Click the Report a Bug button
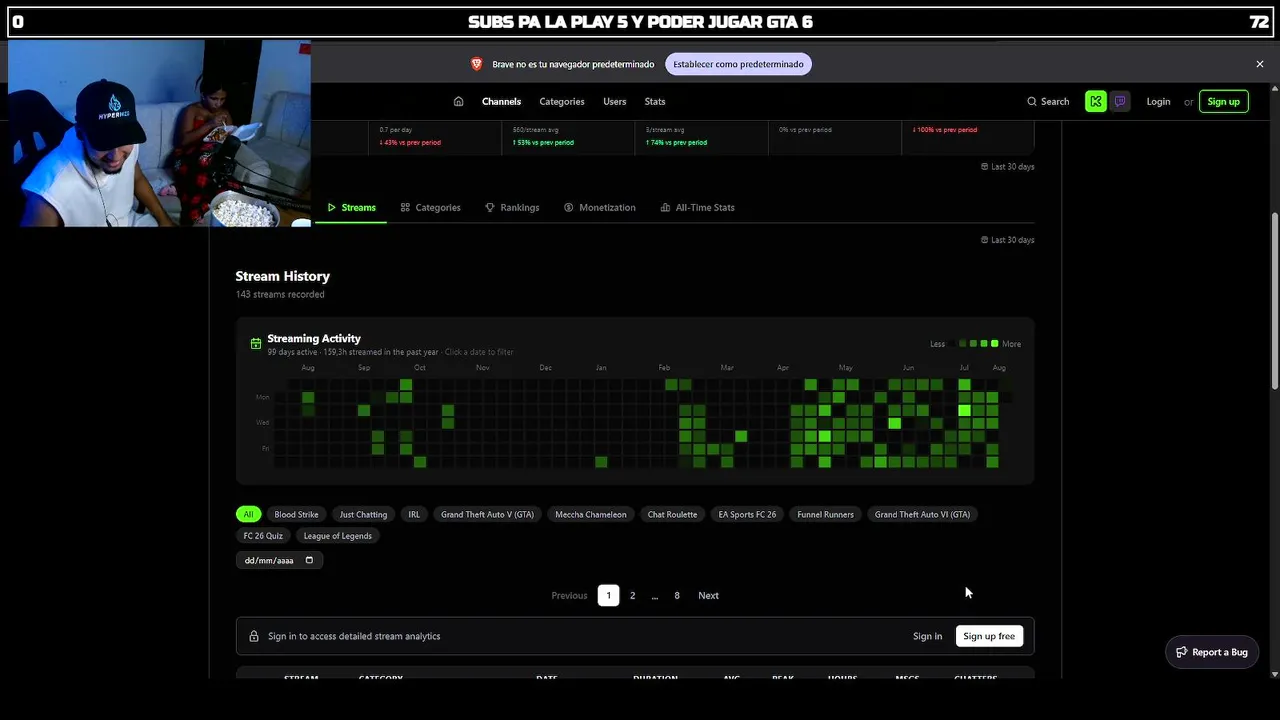Viewport: 1280px width, 720px height. click(1212, 652)
